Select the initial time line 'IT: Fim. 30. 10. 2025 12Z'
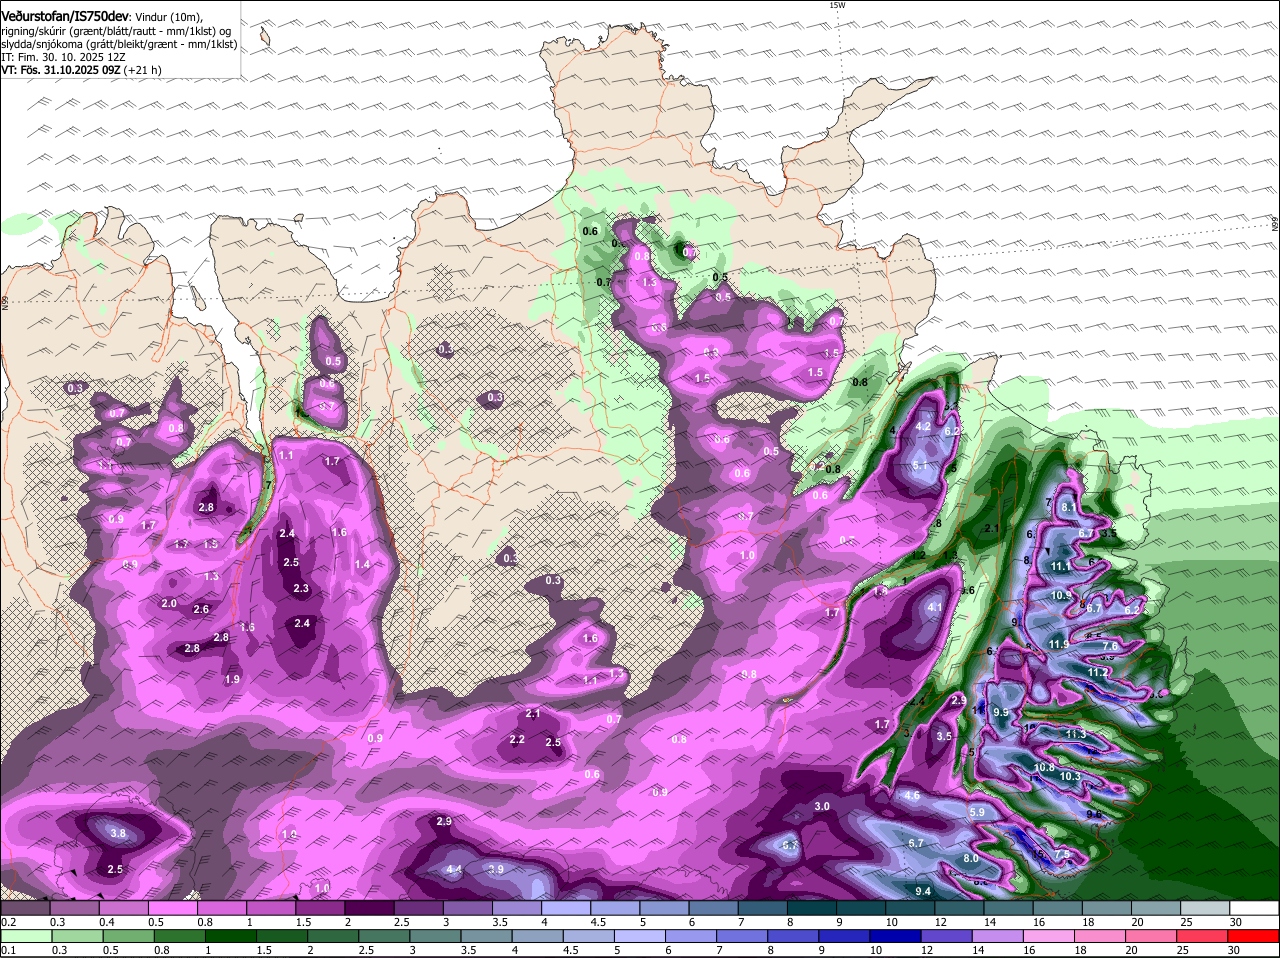This screenshot has width=1280, height=958. 63,57
